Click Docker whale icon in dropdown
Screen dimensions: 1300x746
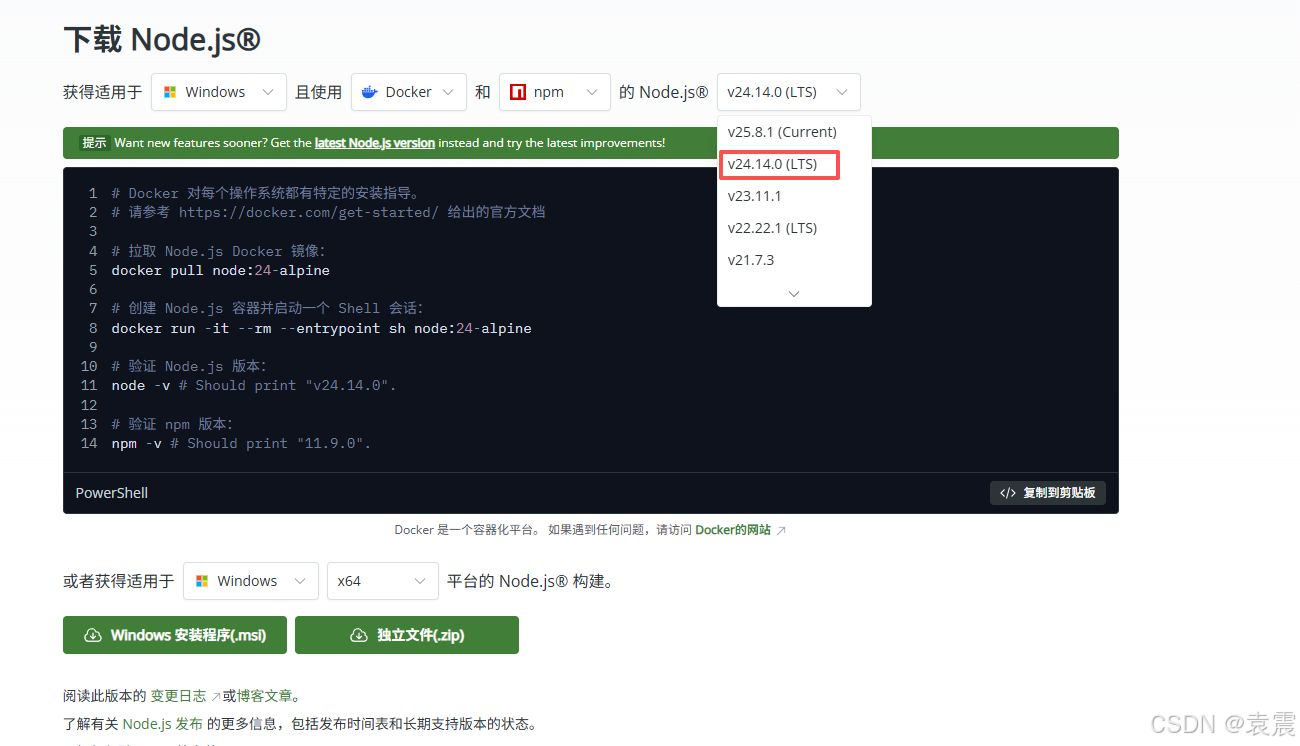[369, 92]
